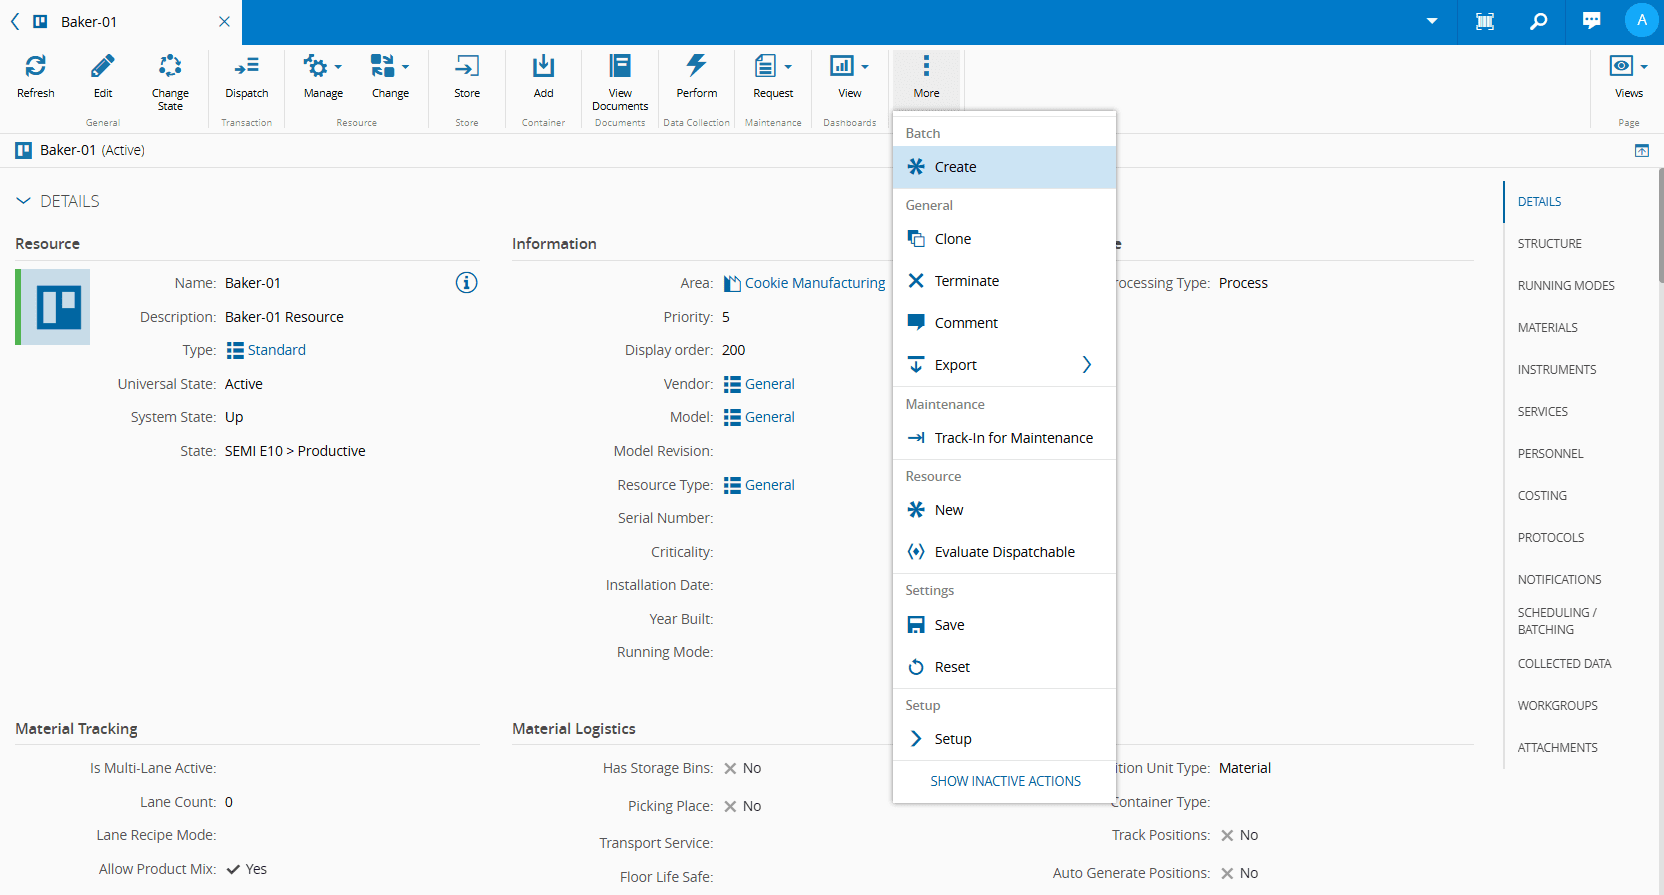Click SHOW INACTIVE ACTIONS link
1664x895 pixels.
1005,781
